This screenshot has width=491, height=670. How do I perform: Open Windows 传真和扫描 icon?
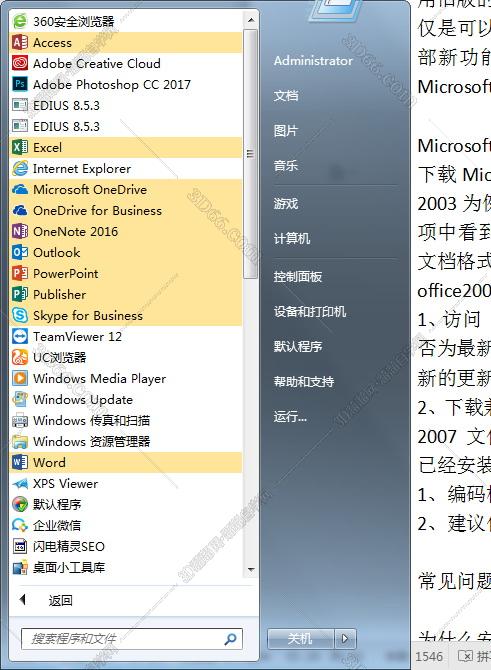20,420
